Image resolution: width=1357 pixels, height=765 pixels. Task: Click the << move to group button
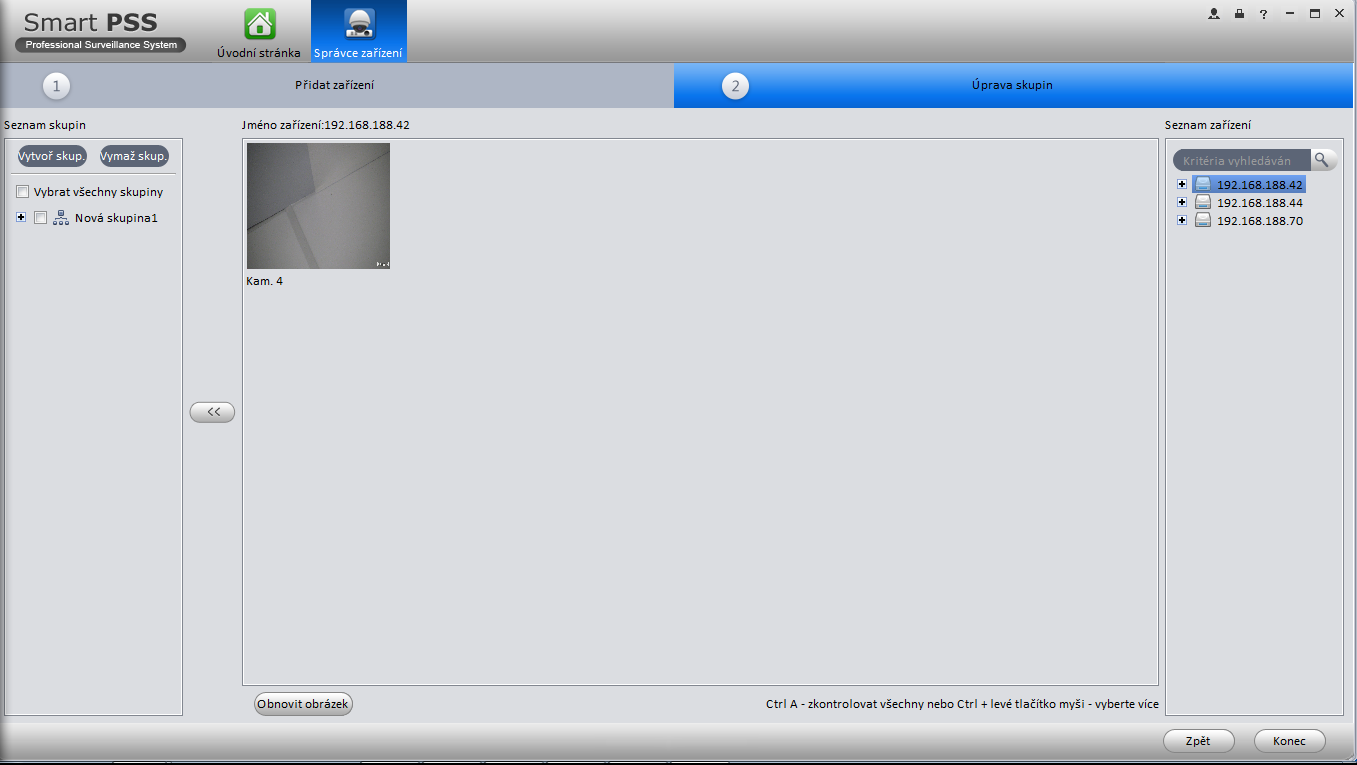(212, 412)
